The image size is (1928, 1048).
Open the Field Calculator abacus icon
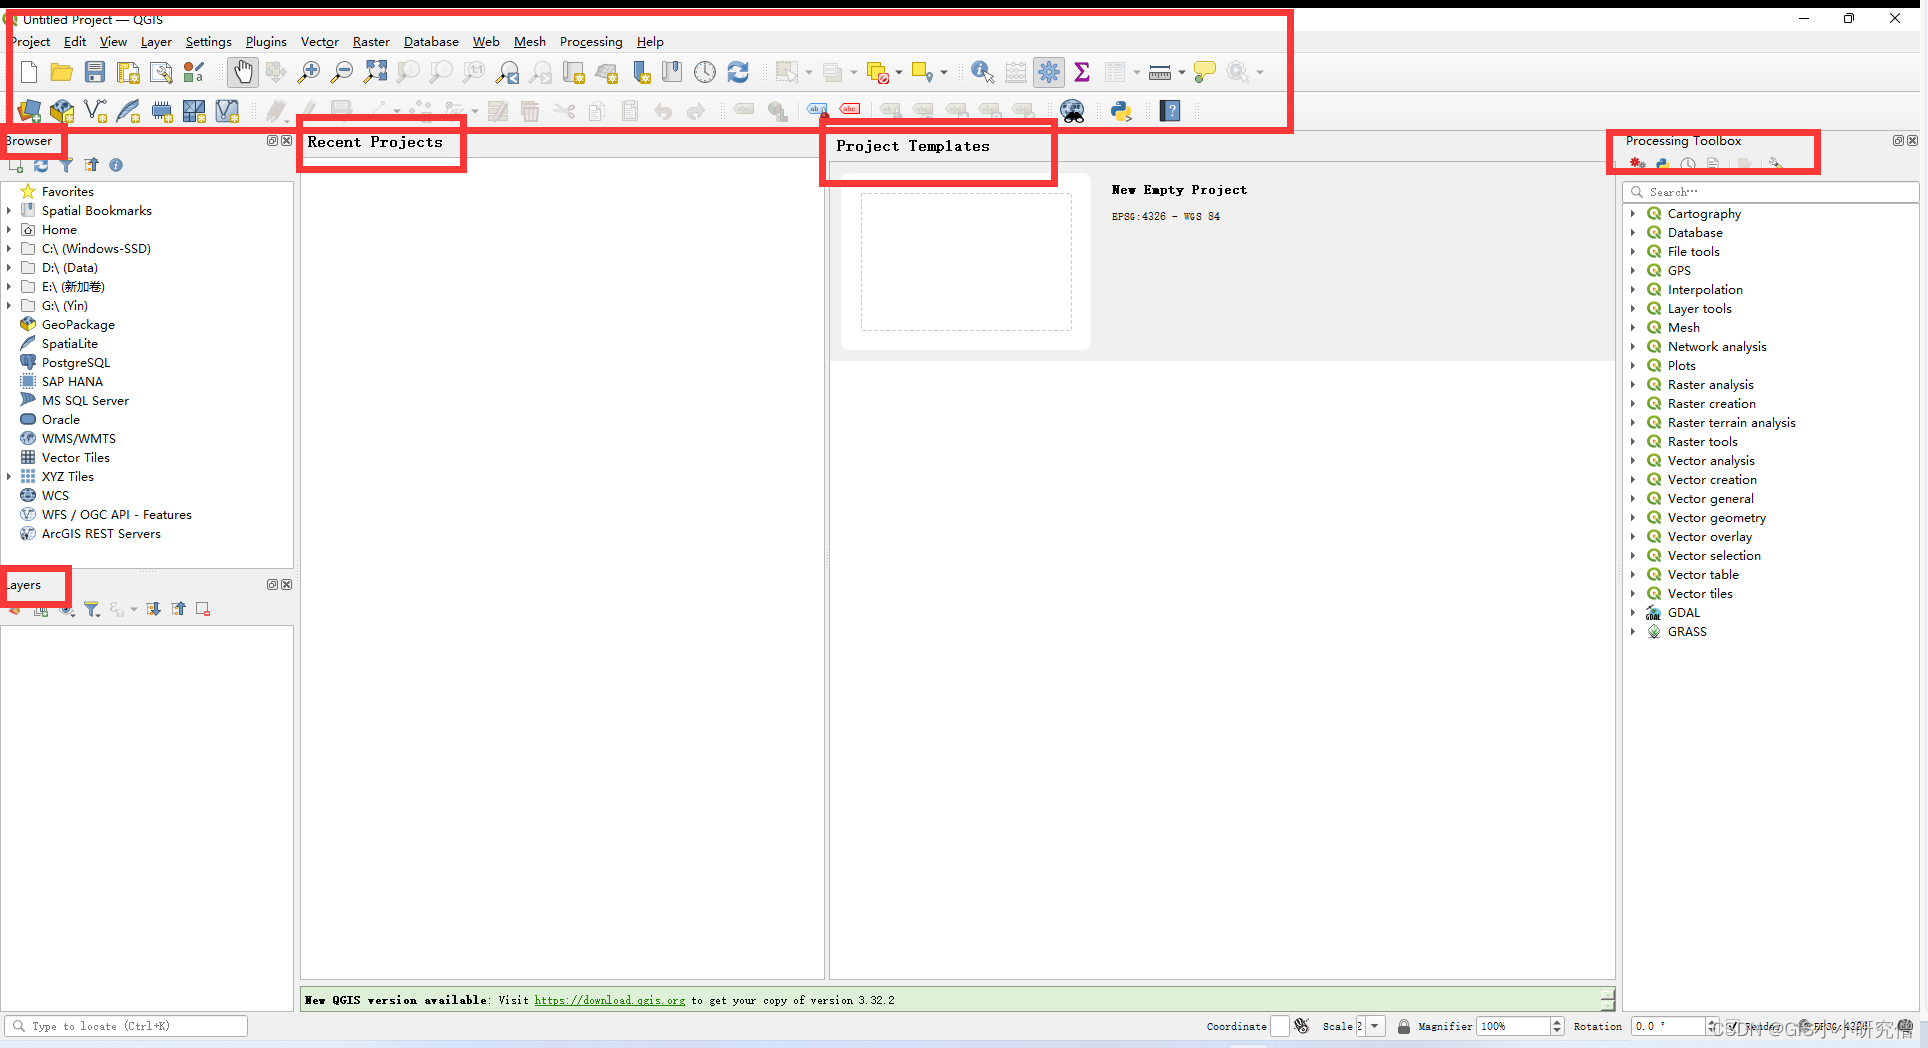(1016, 72)
